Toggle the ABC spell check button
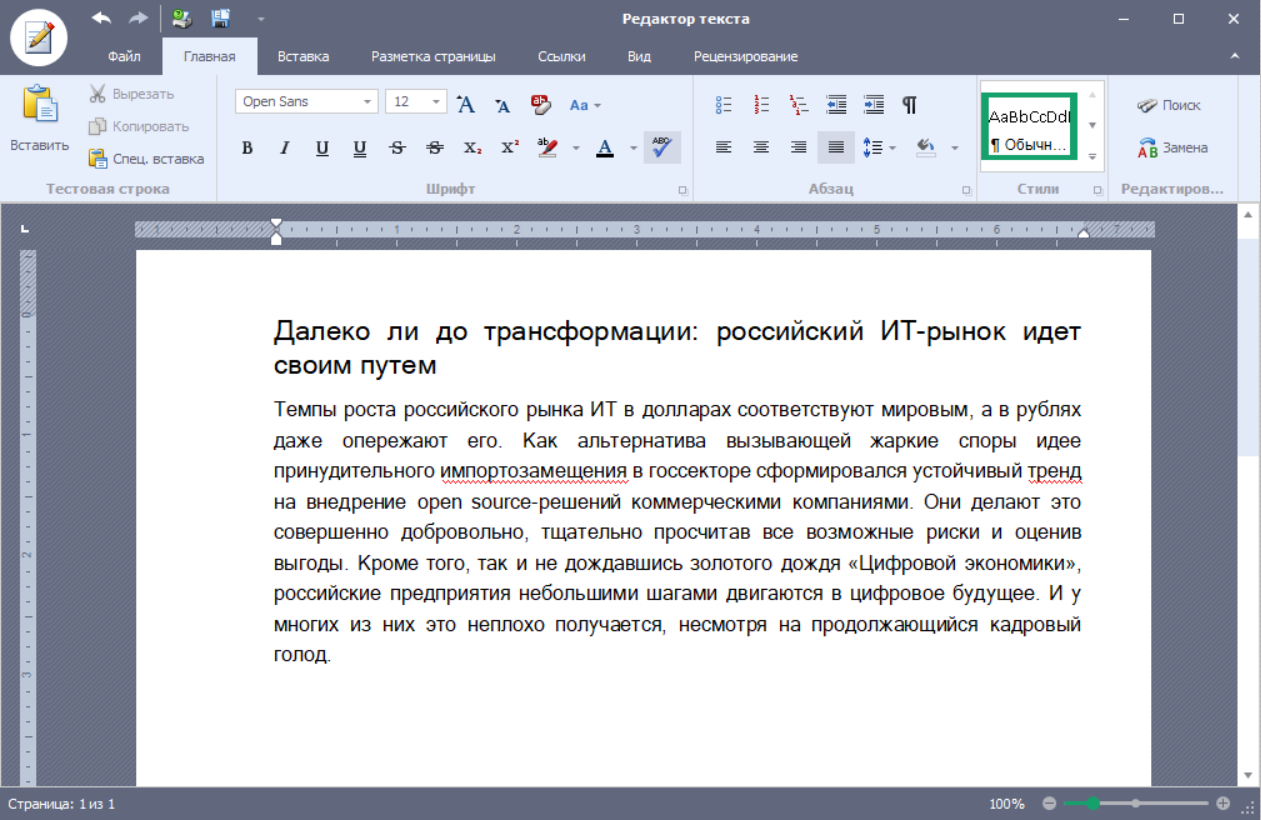The height and width of the screenshot is (820, 1261). pyautogui.click(x=662, y=148)
